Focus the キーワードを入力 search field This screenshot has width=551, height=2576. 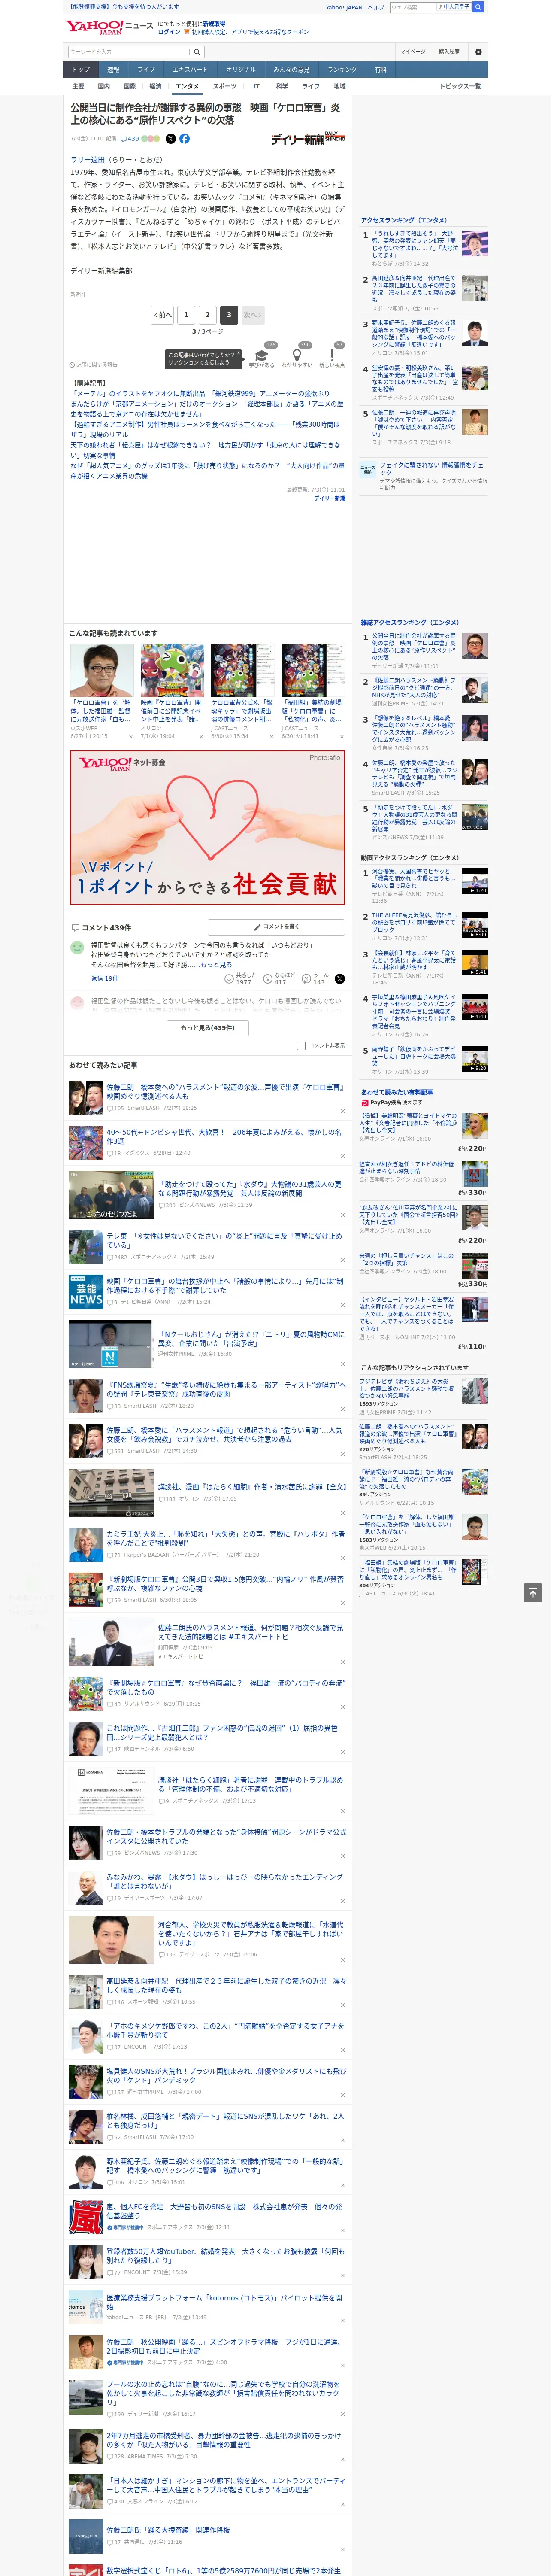point(129,51)
